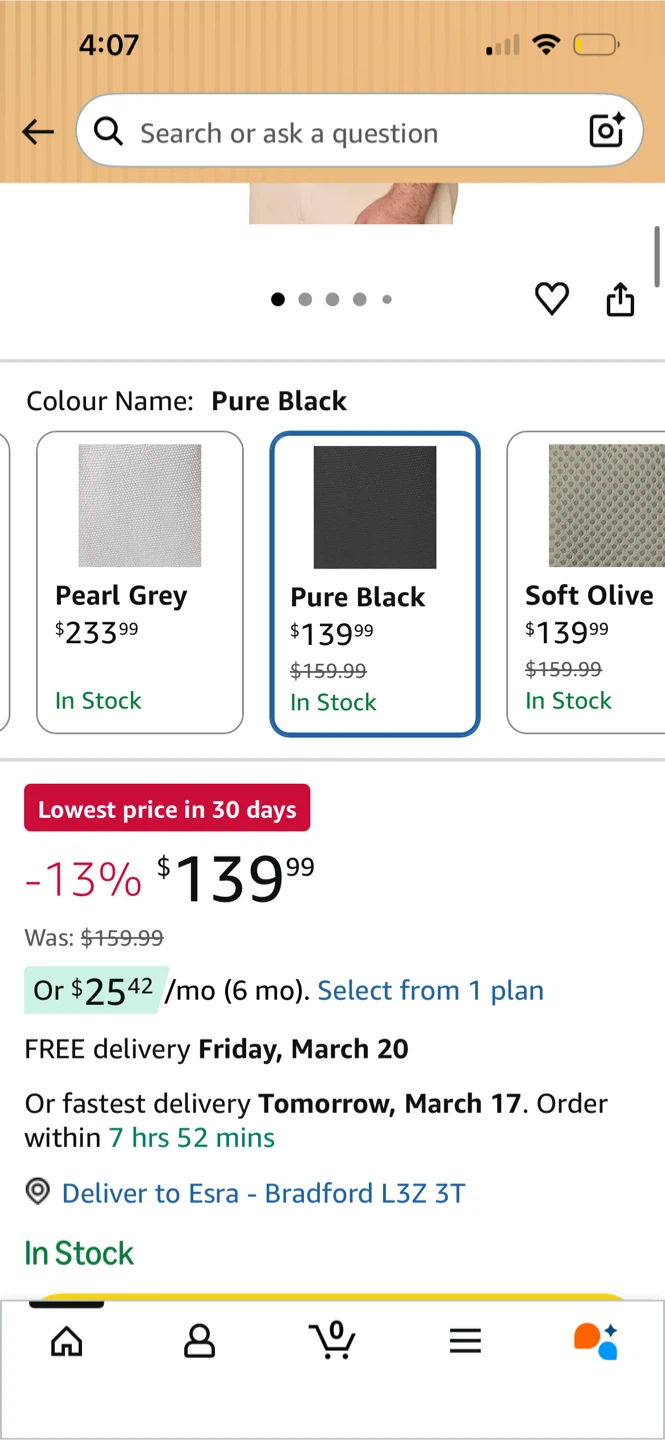Viewport: 665px width, 1440px height.
Task: Tap the Lowest price in 30 days badge
Action: [x=167, y=809]
